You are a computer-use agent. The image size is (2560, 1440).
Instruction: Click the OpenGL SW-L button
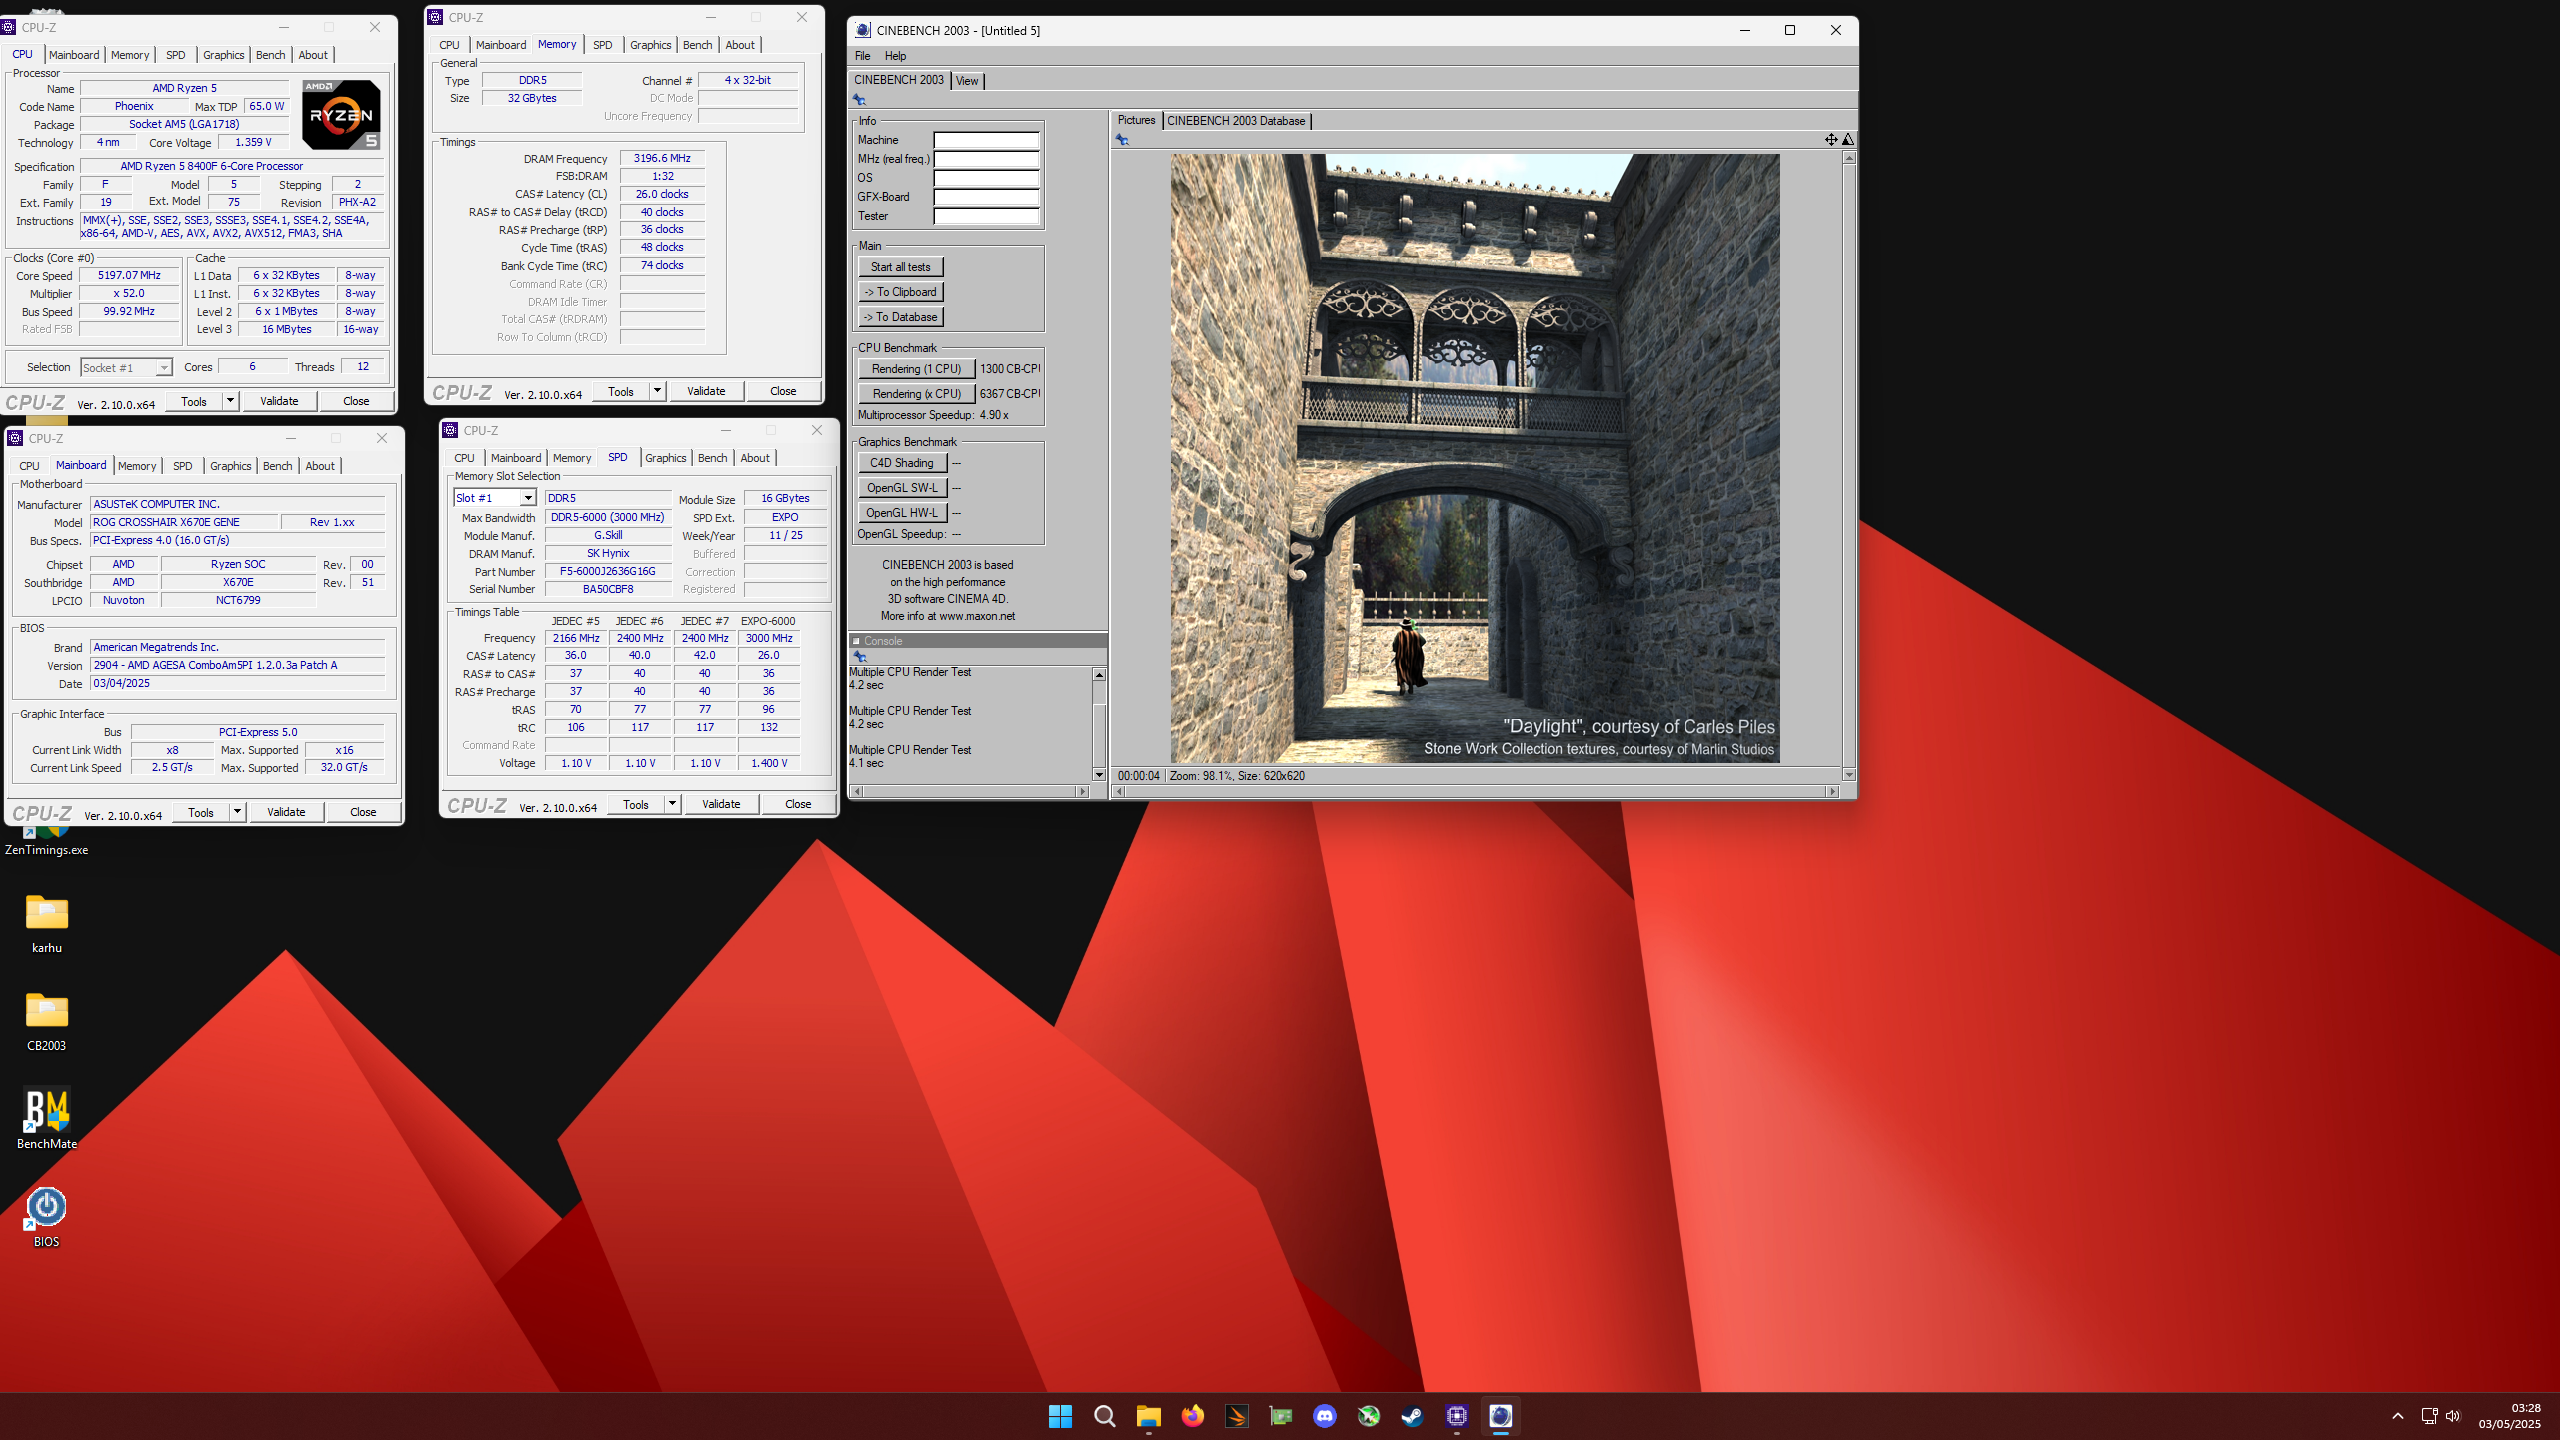902,488
